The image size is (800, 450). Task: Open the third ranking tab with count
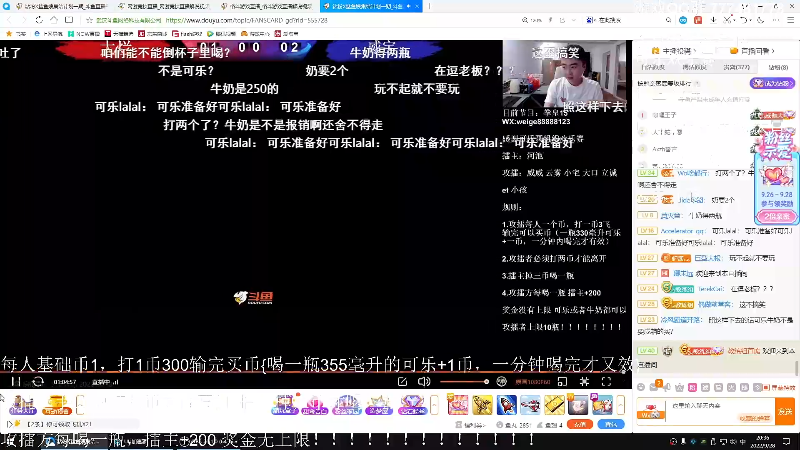736,67
